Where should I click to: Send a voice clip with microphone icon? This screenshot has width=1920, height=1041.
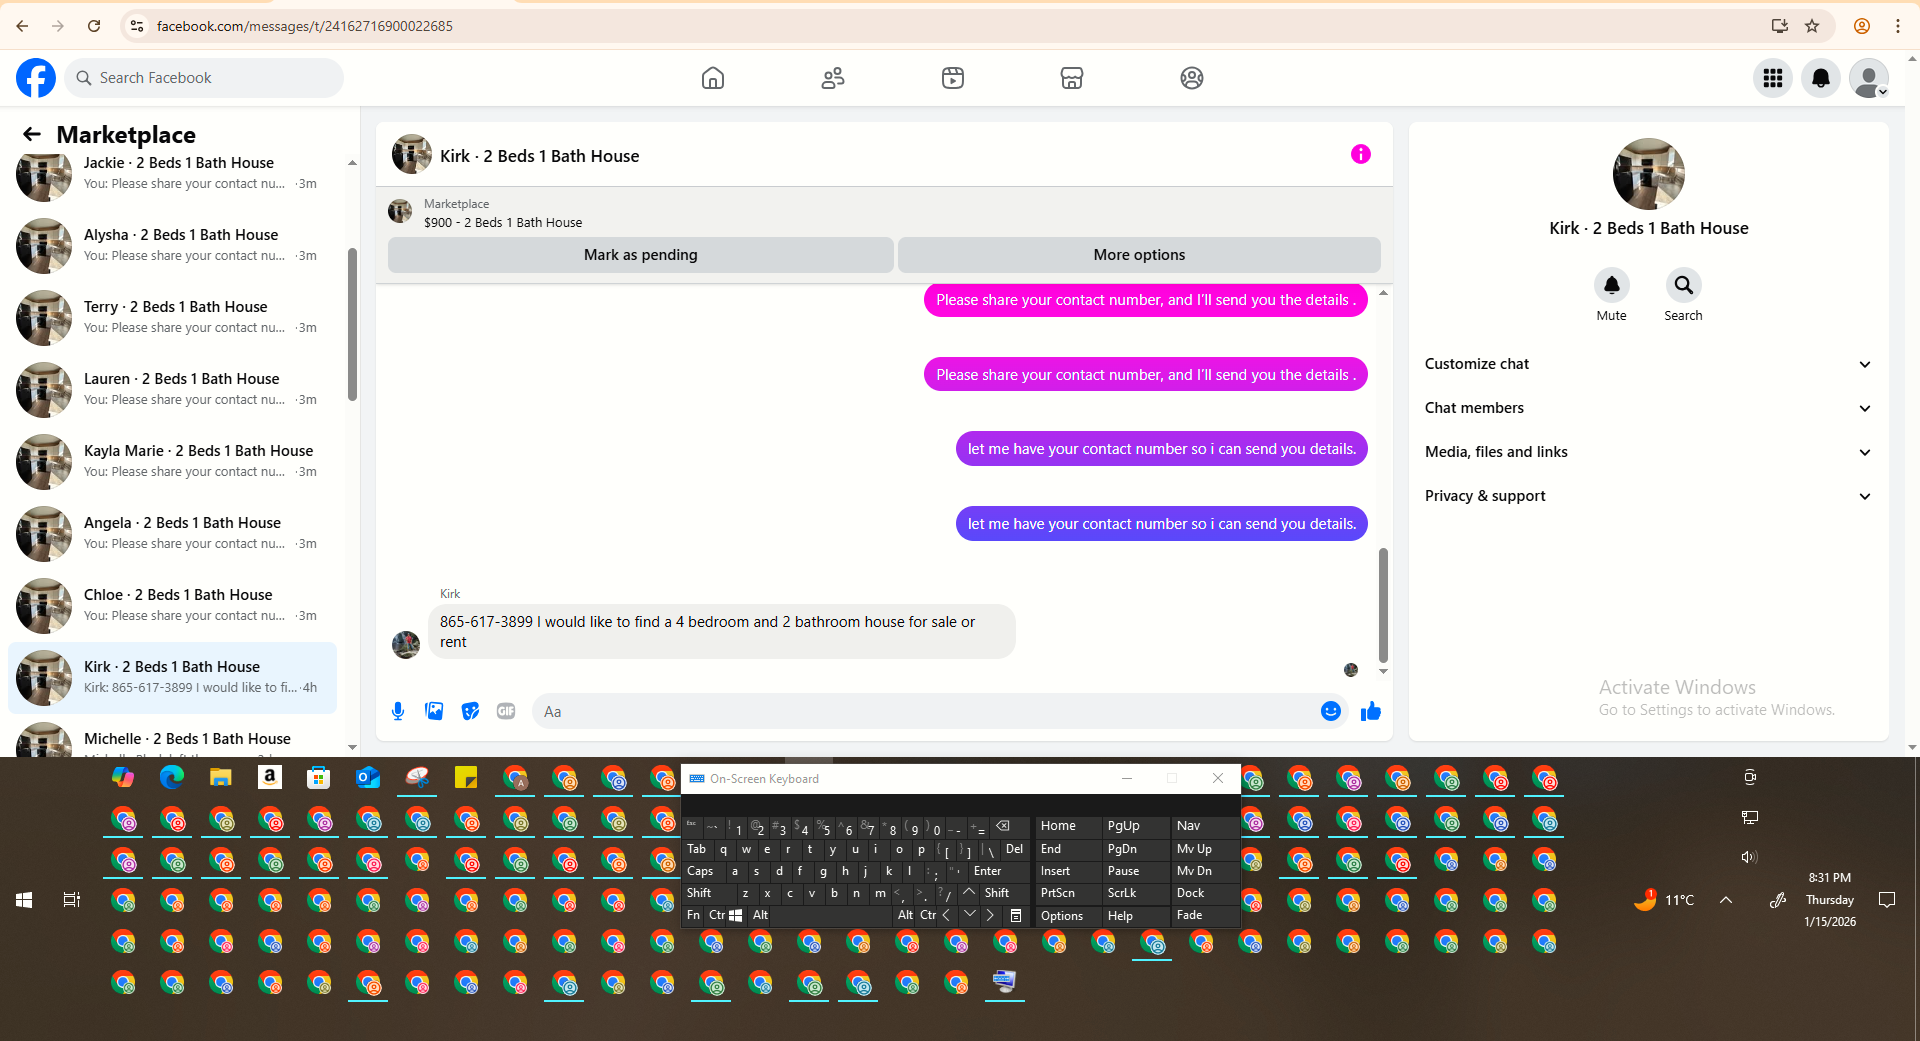click(398, 711)
